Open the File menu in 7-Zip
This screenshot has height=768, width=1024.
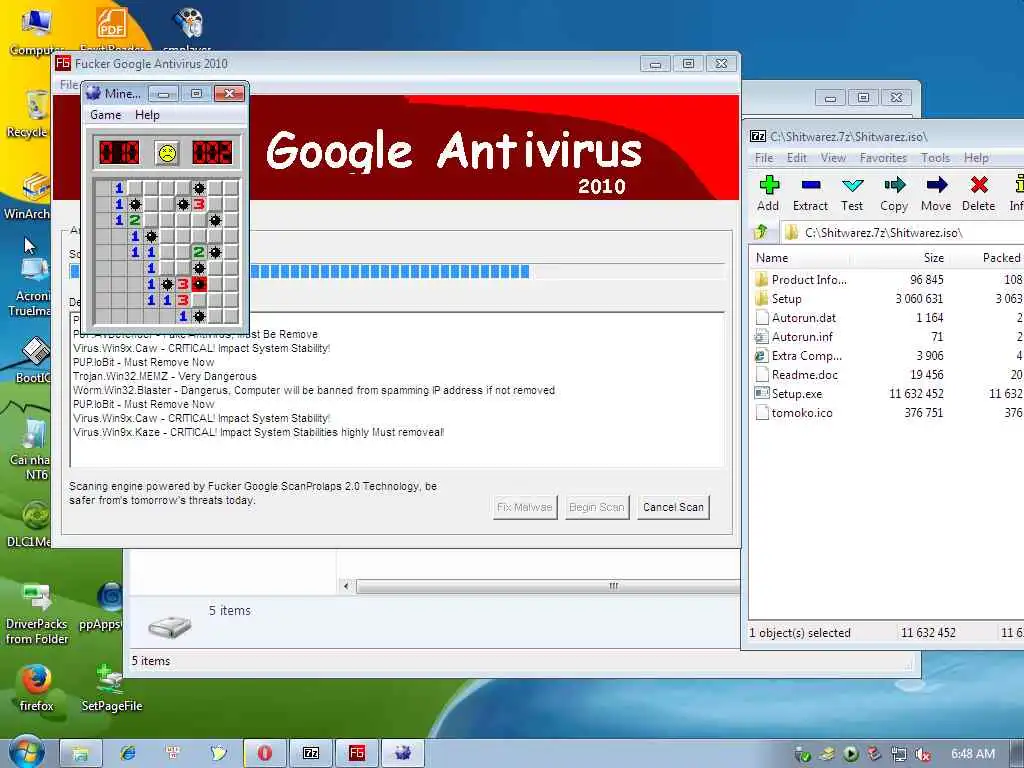pyautogui.click(x=763, y=157)
